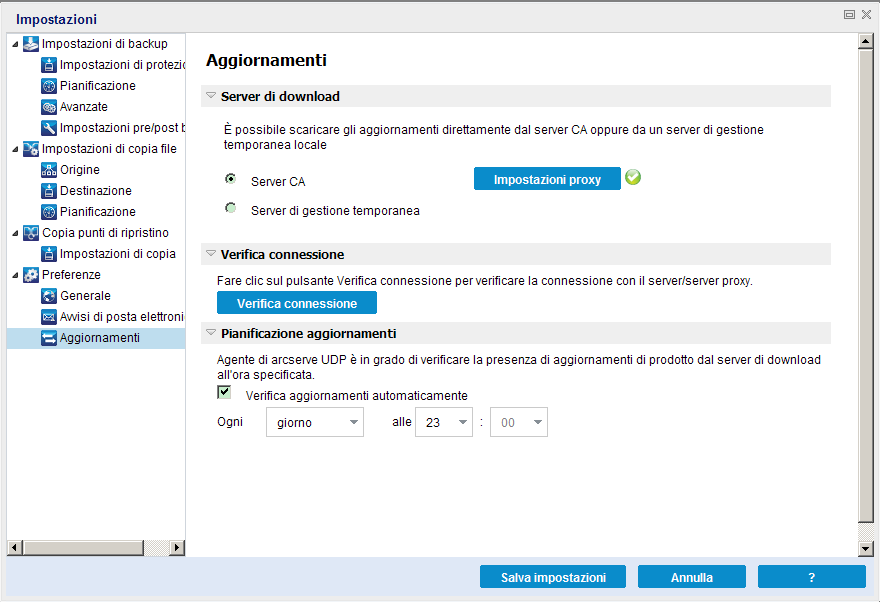Screen dimensions: 880x602
Task: Click the Origine network icon
Action: [49, 170]
